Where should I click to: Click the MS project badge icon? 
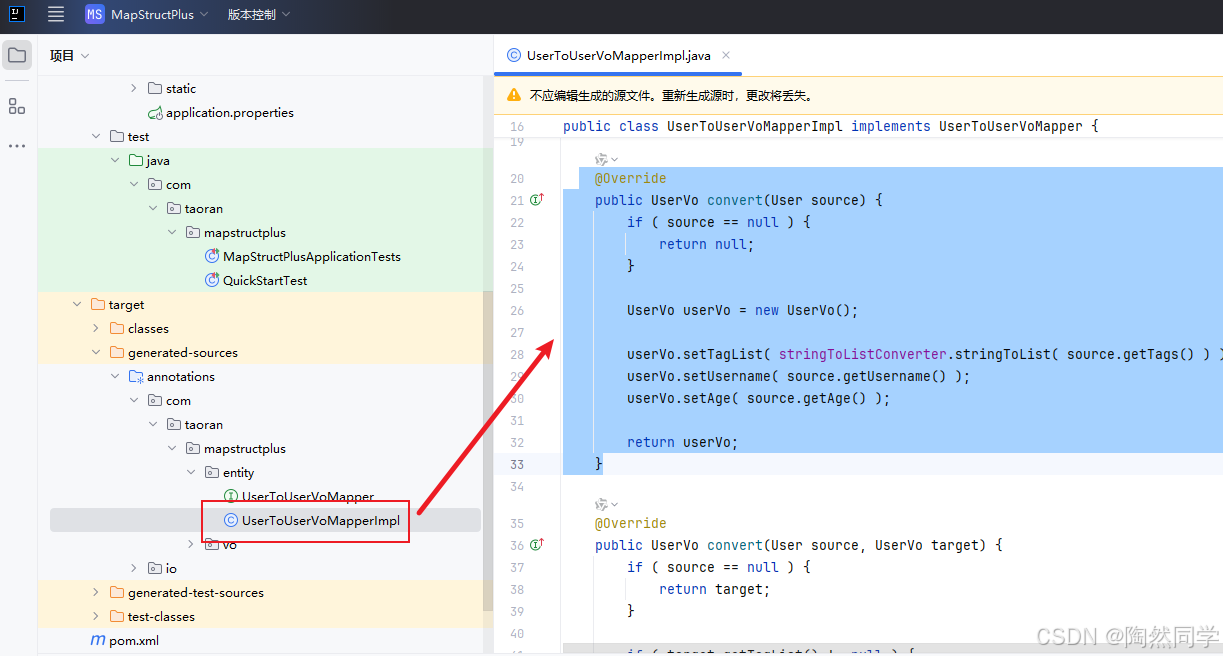[x=95, y=14]
